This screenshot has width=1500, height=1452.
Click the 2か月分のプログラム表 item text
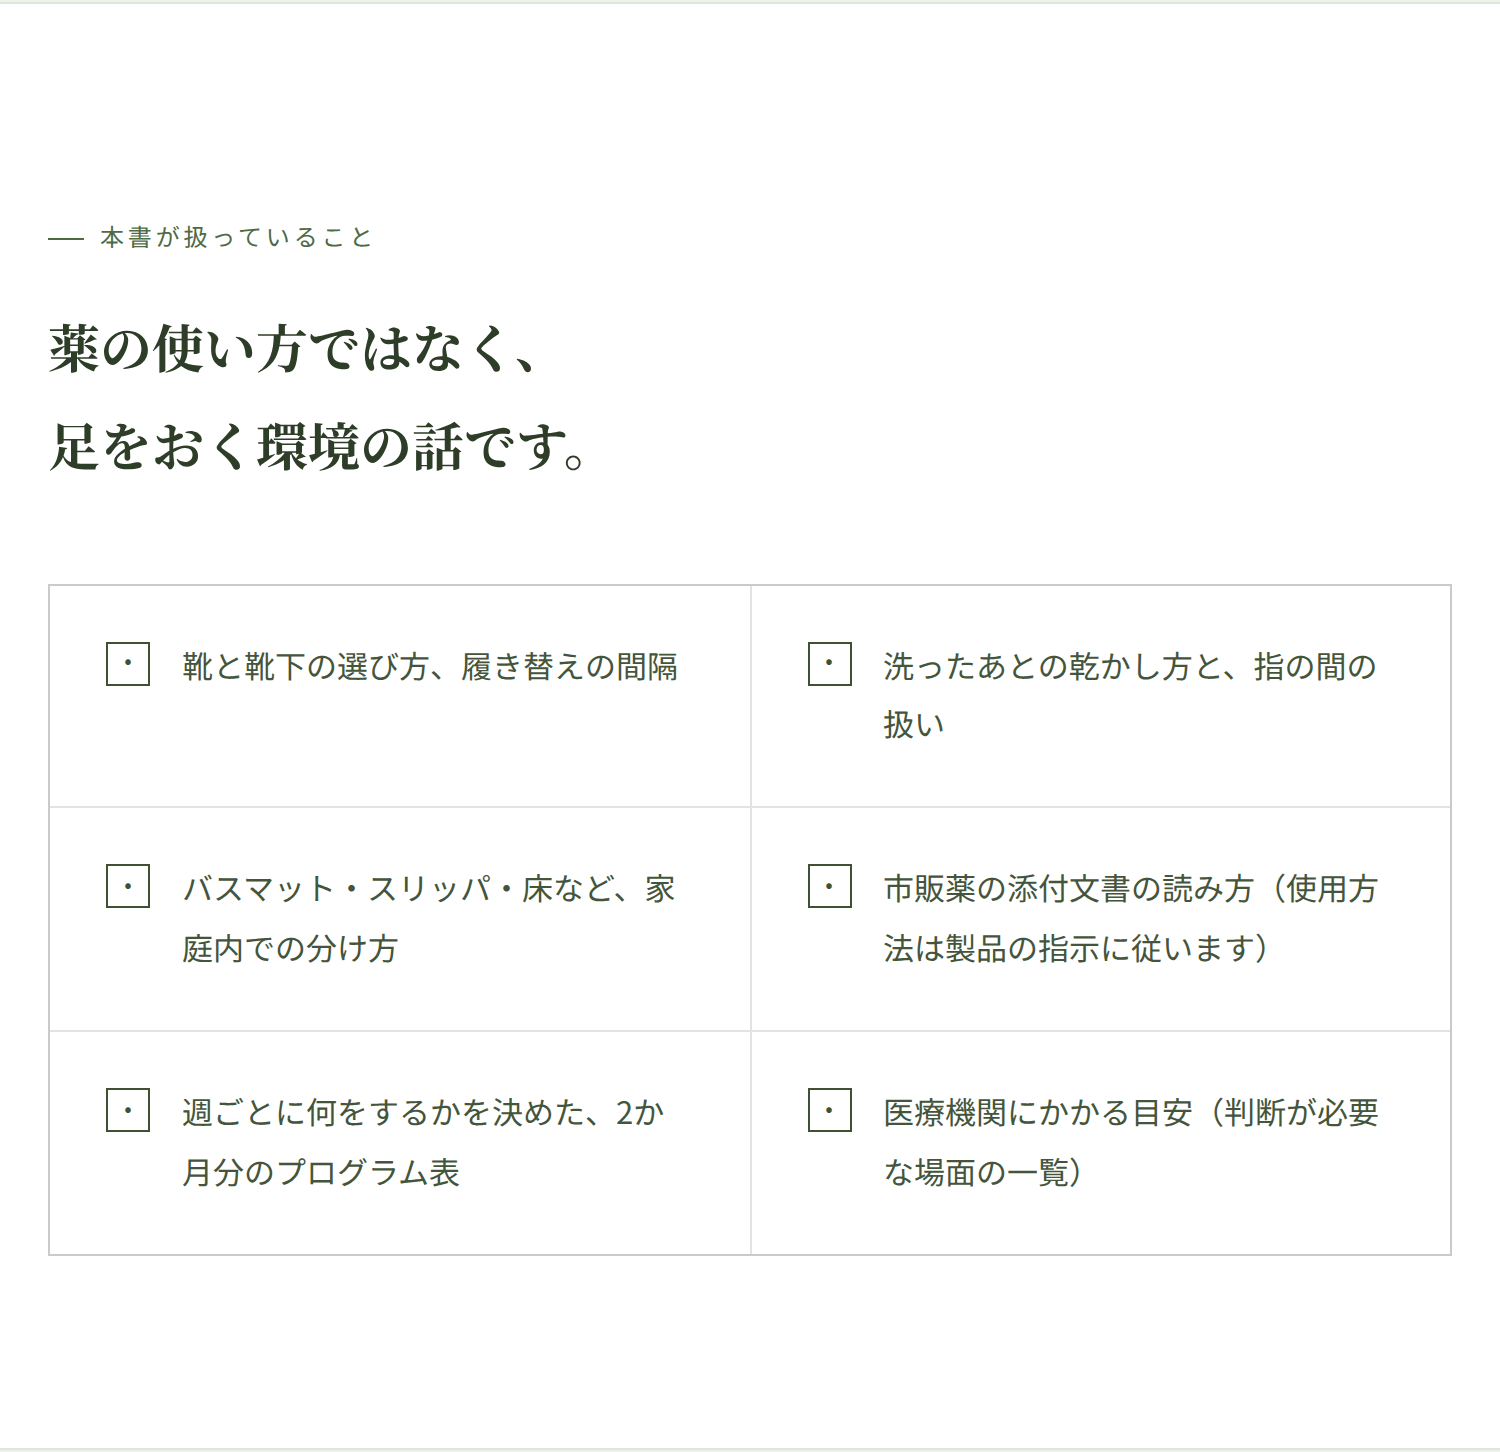423,1143
